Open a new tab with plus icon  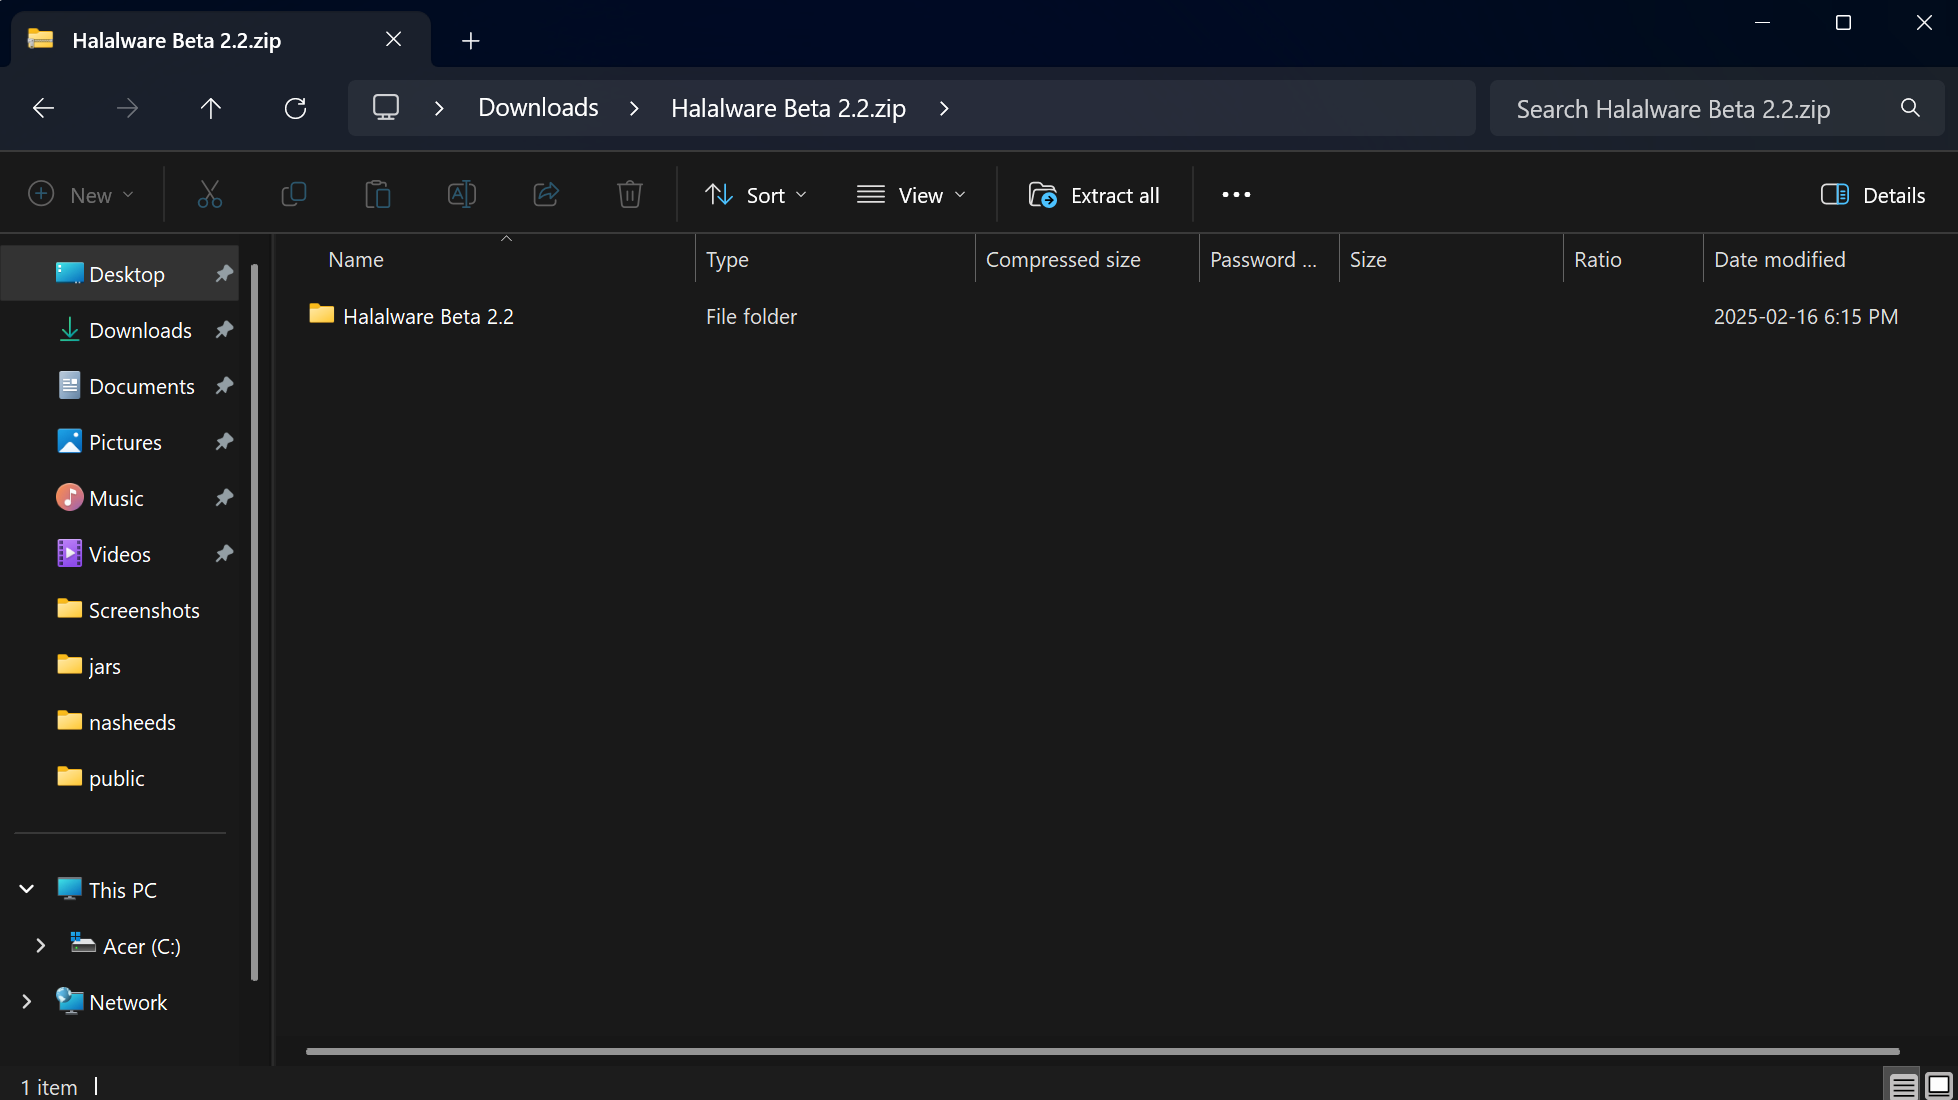(x=471, y=41)
